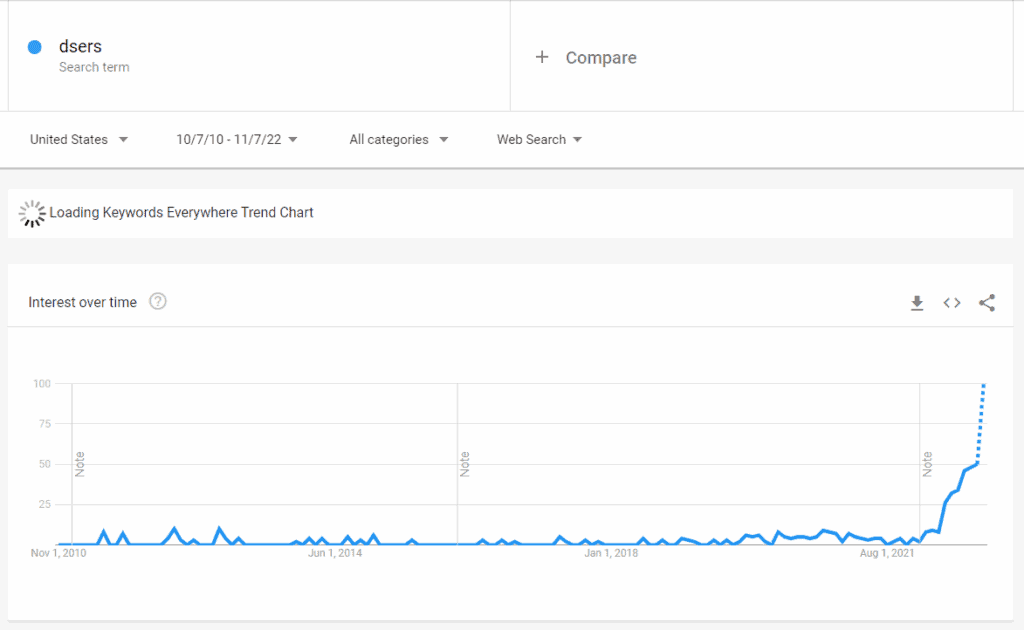
Task: Click the Compare button
Action: (601, 57)
